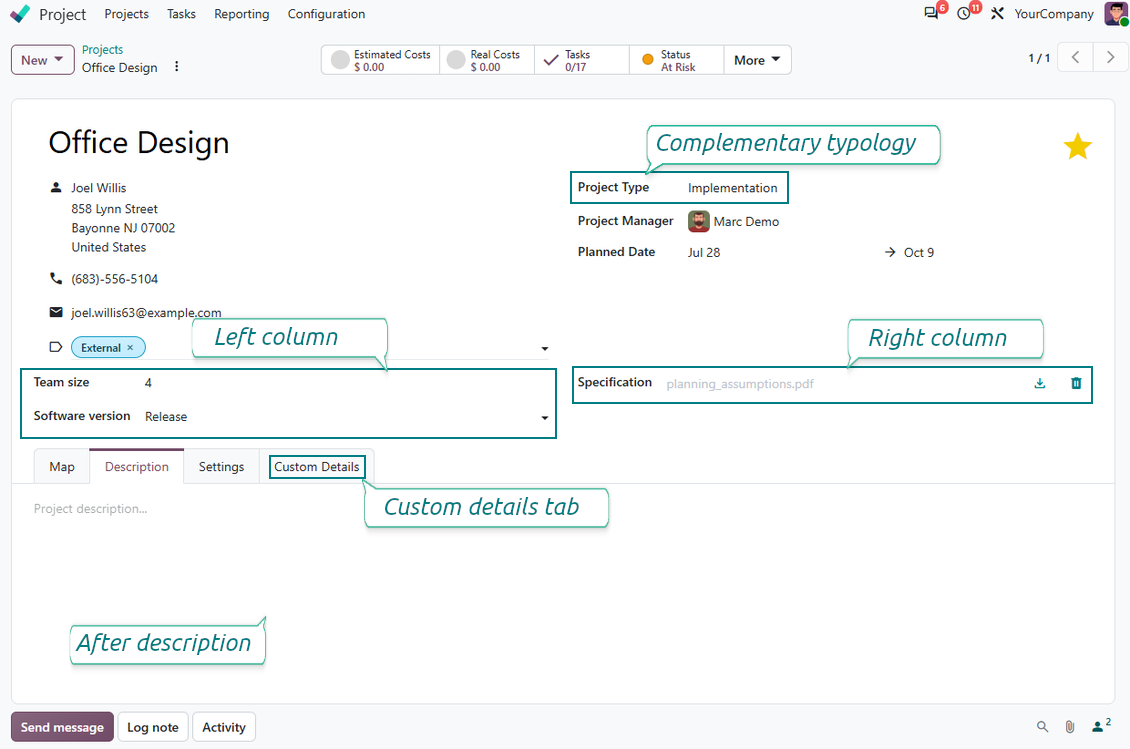Viewport: 1130px width, 749px height.
Task: Open the attachments paperclip
Action: 1070,727
